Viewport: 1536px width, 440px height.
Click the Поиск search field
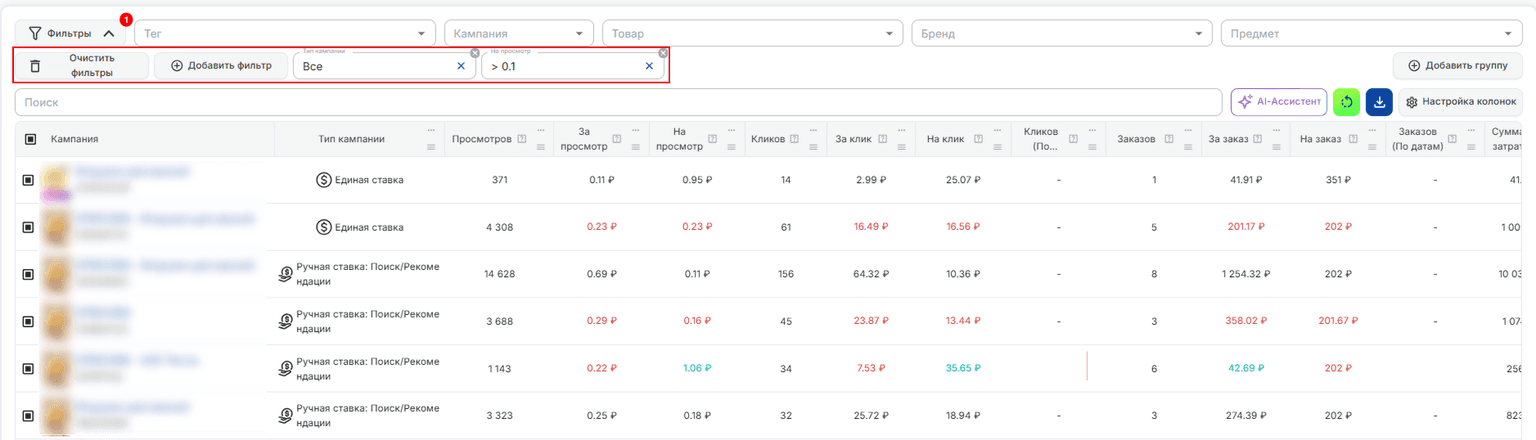(x=619, y=102)
